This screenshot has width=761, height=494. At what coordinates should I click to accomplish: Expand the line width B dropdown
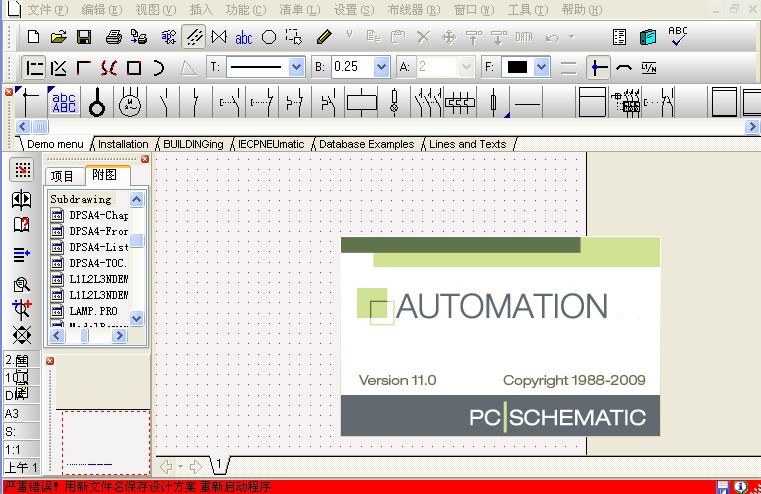tap(381, 67)
